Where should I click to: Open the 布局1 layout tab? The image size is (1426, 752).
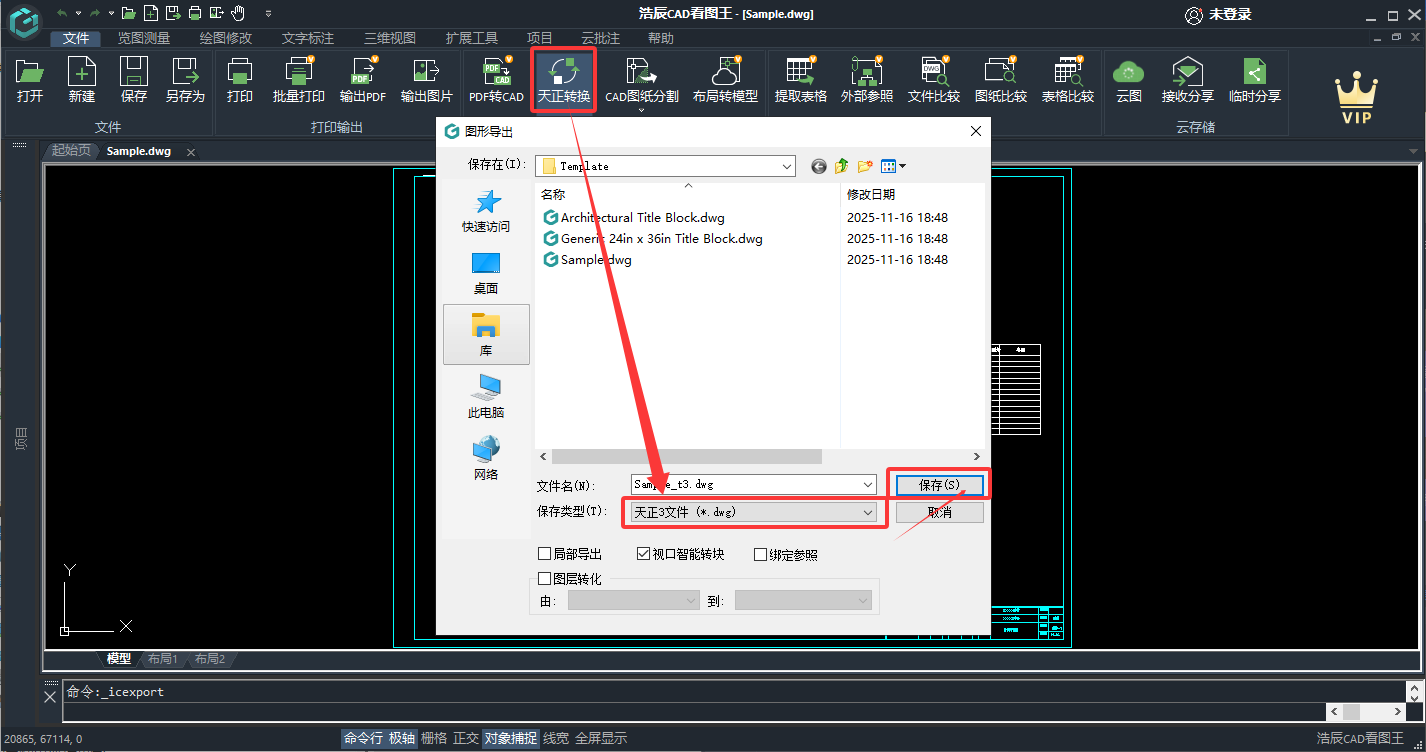pos(162,659)
